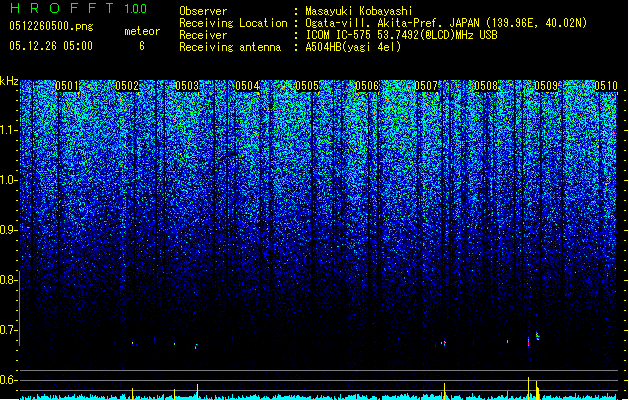Click the 0508 time marker

pyautogui.click(x=486, y=86)
